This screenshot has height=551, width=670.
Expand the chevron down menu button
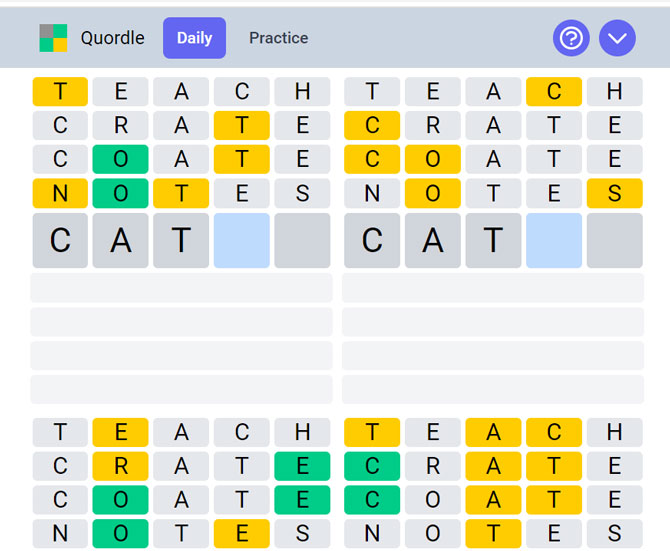pyautogui.click(x=617, y=38)
